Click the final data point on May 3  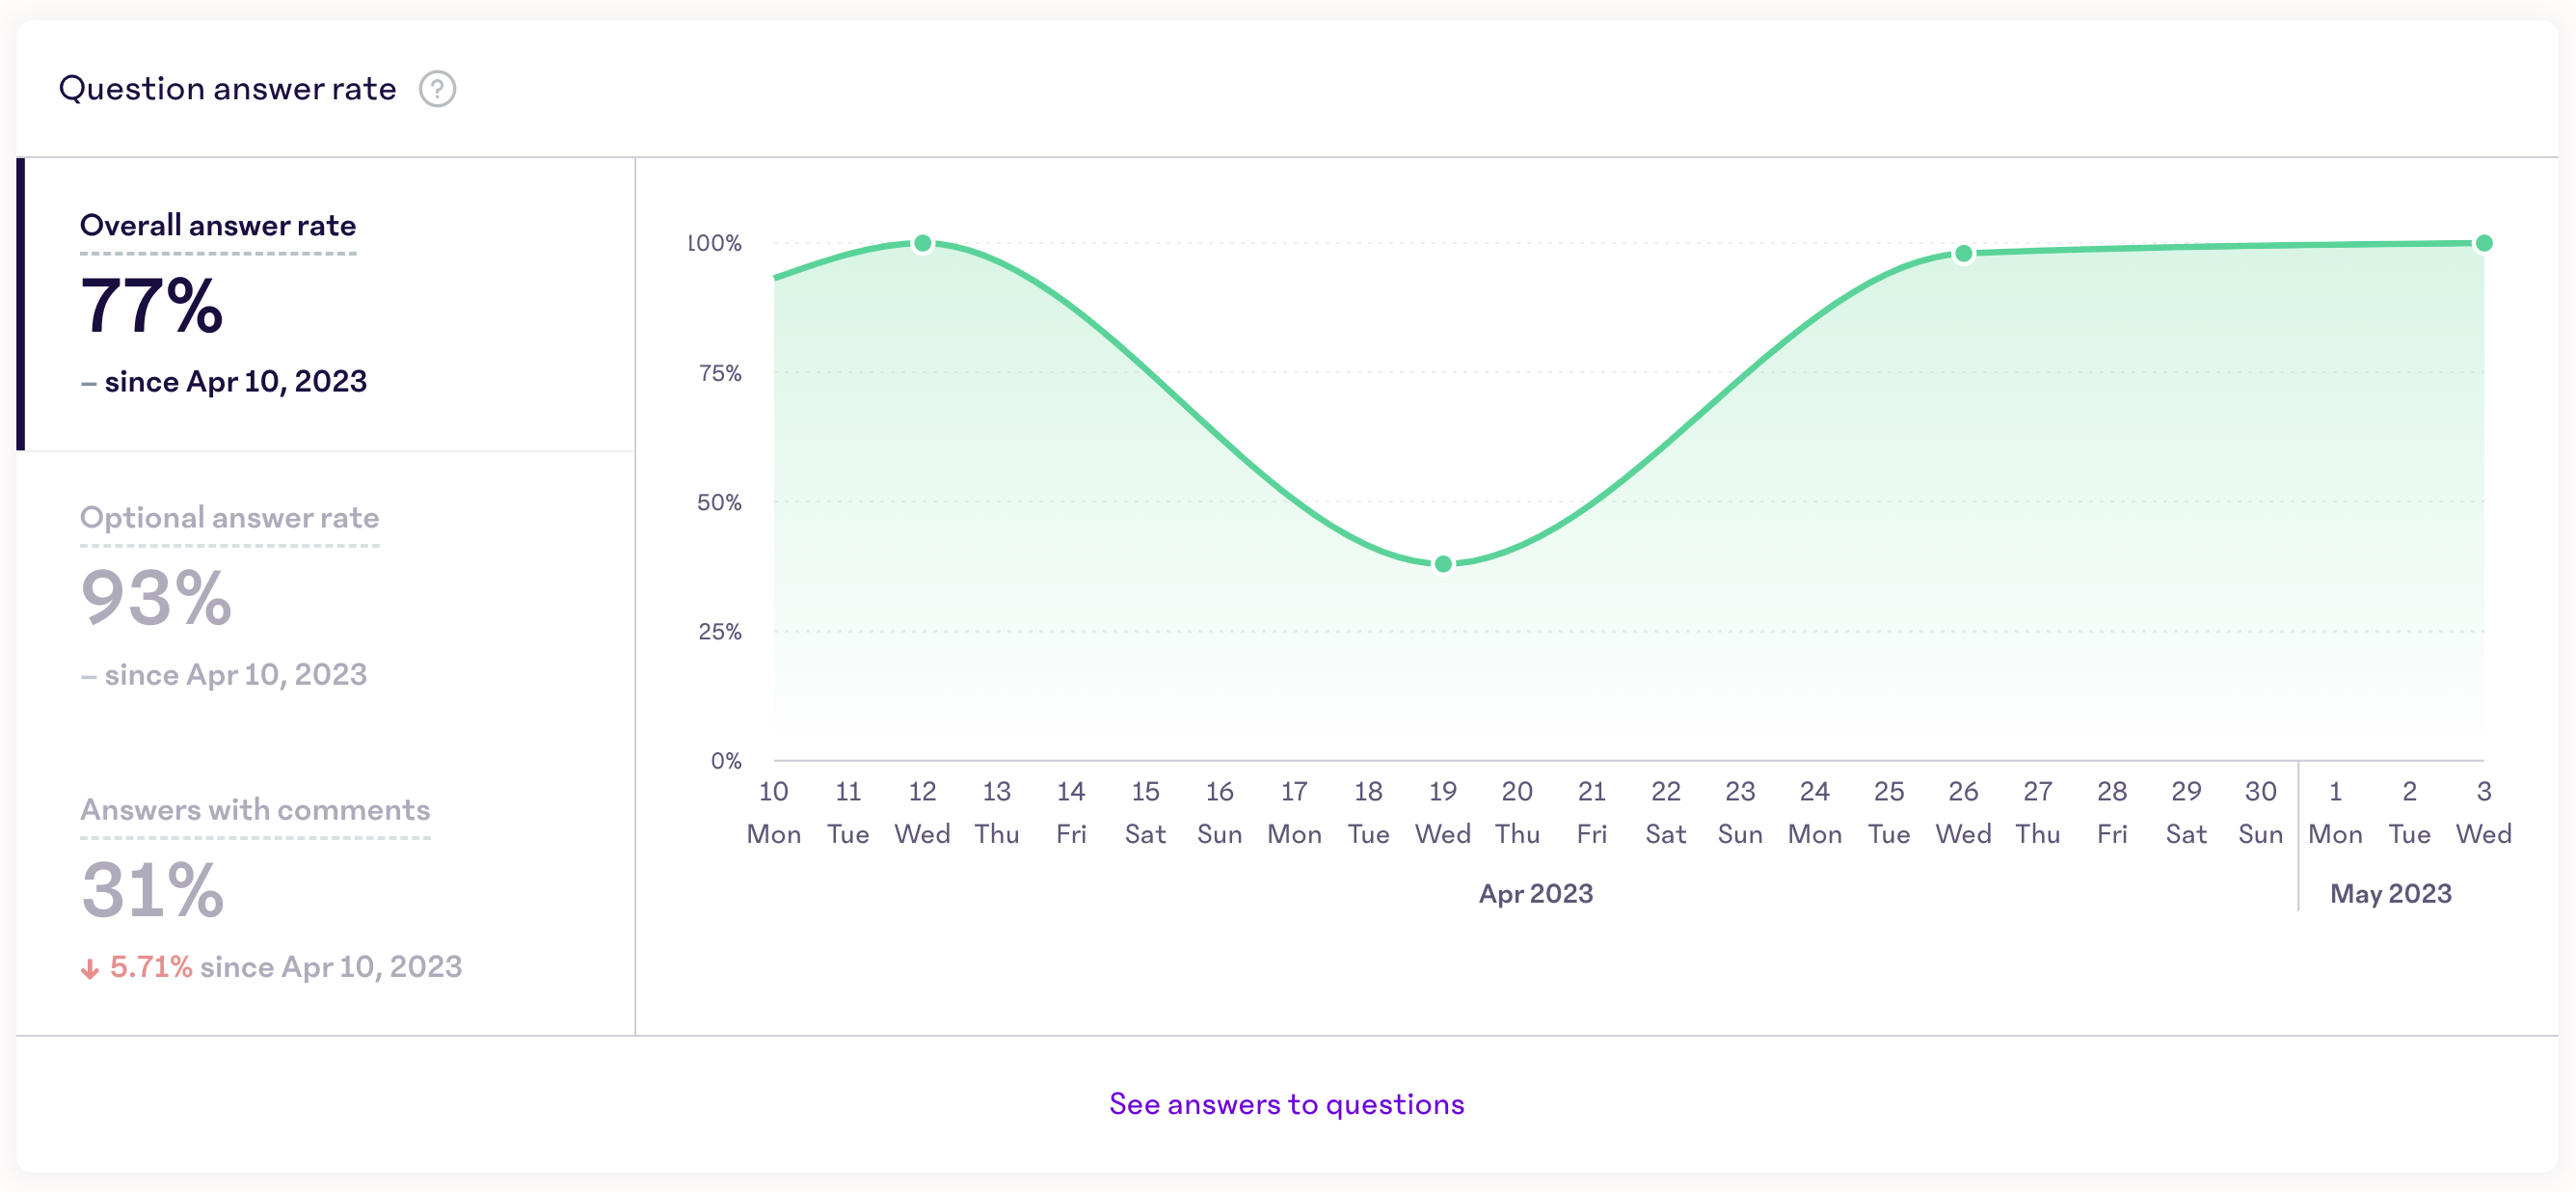coord(2484,242)
